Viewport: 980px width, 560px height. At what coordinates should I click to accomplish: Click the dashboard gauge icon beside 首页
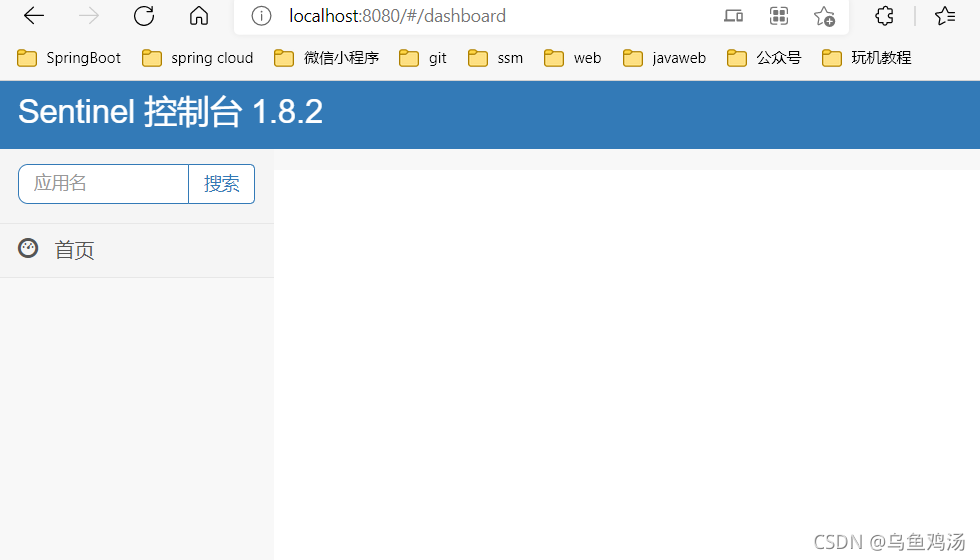tap(28, 249)
